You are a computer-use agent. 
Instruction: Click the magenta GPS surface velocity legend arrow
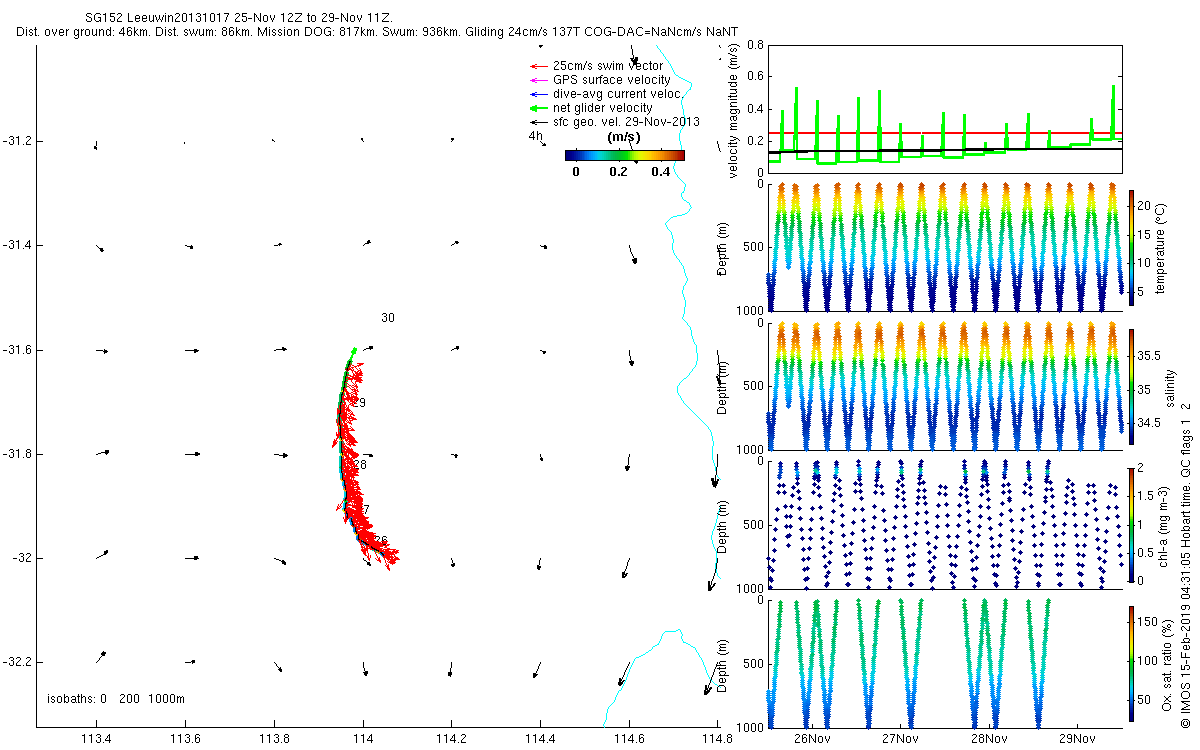(x=538, y=80)
